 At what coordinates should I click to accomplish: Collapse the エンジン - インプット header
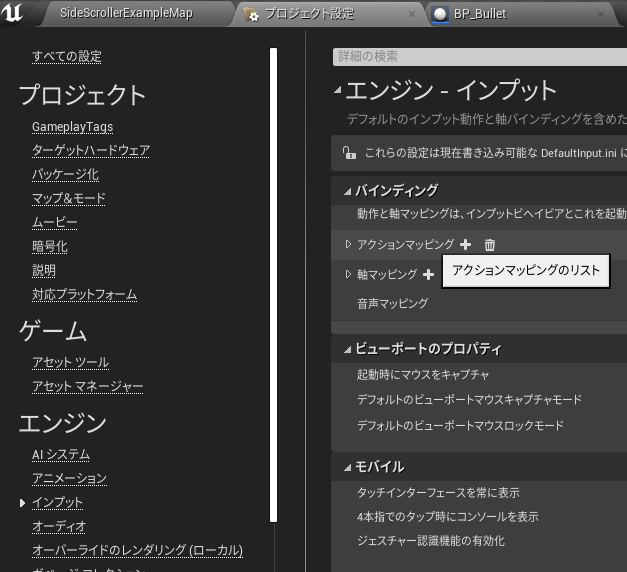pyautogui.click(x=337, y=90)
